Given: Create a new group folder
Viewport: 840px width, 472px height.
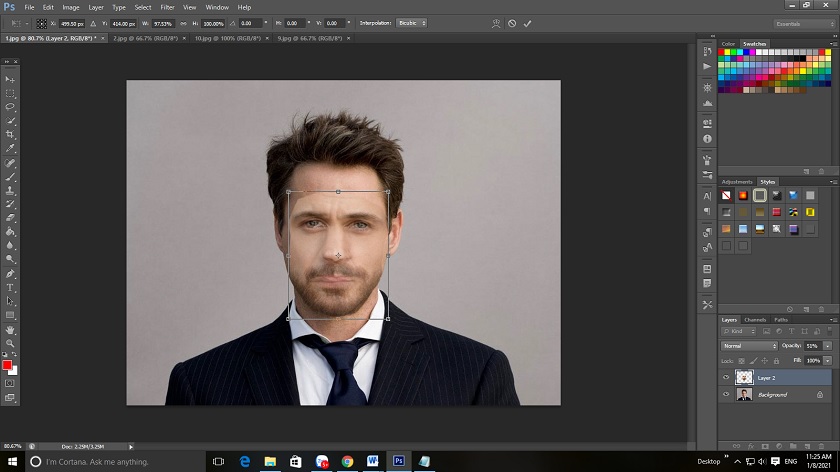Looking at the screenshot, I should coord(793,446).
